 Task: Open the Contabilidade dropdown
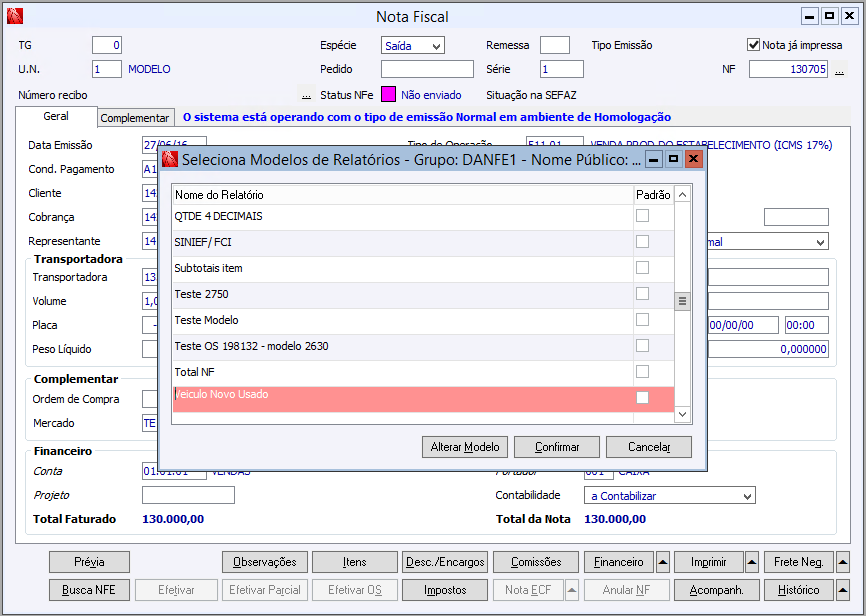tap(669, 496)
